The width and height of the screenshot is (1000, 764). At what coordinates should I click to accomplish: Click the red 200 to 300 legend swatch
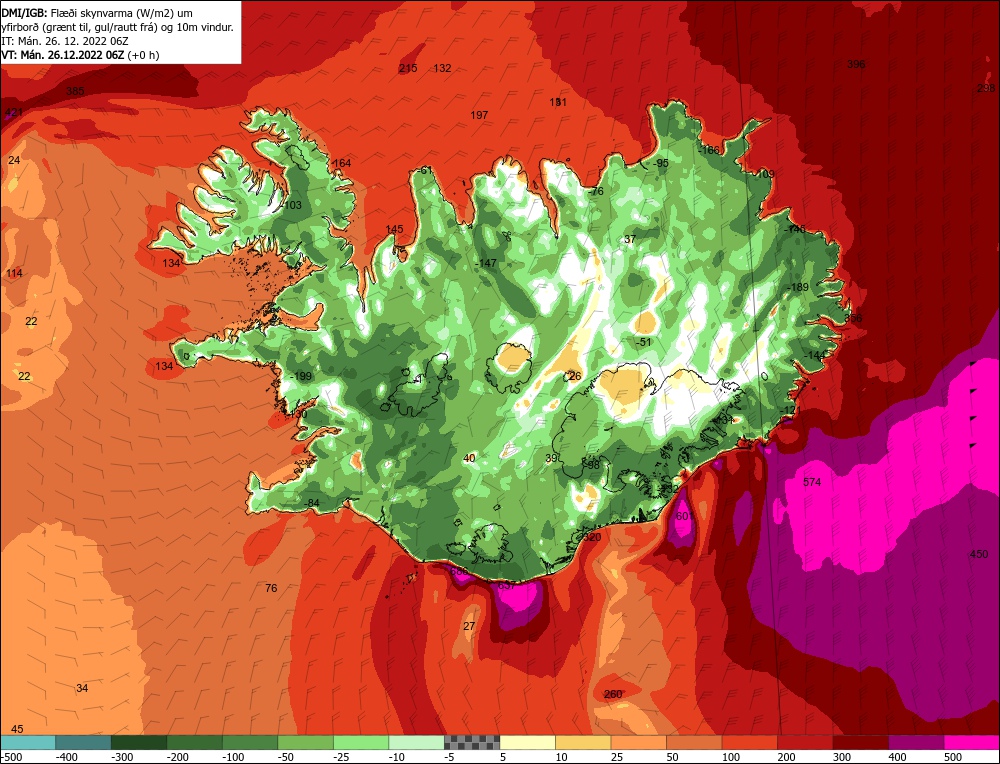[805, 742]
